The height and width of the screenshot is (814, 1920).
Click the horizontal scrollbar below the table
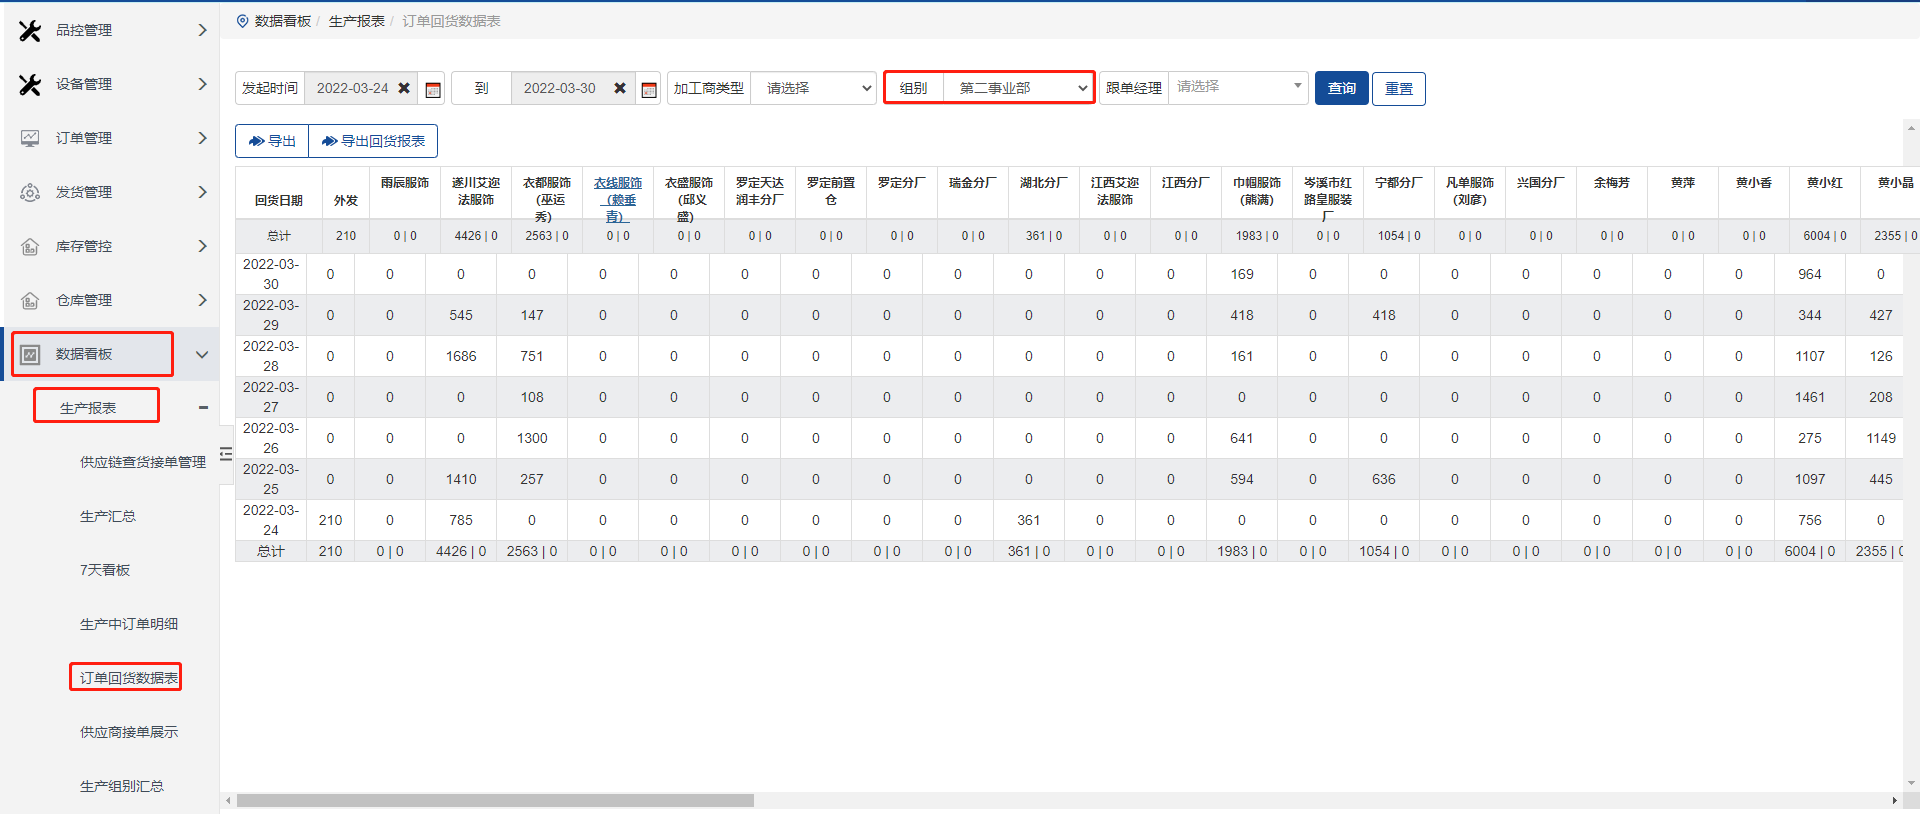(495, 800)
